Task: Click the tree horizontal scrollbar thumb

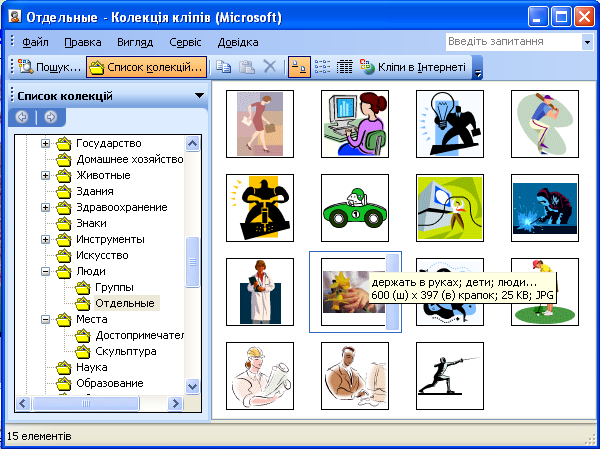Action: point(86,403)
